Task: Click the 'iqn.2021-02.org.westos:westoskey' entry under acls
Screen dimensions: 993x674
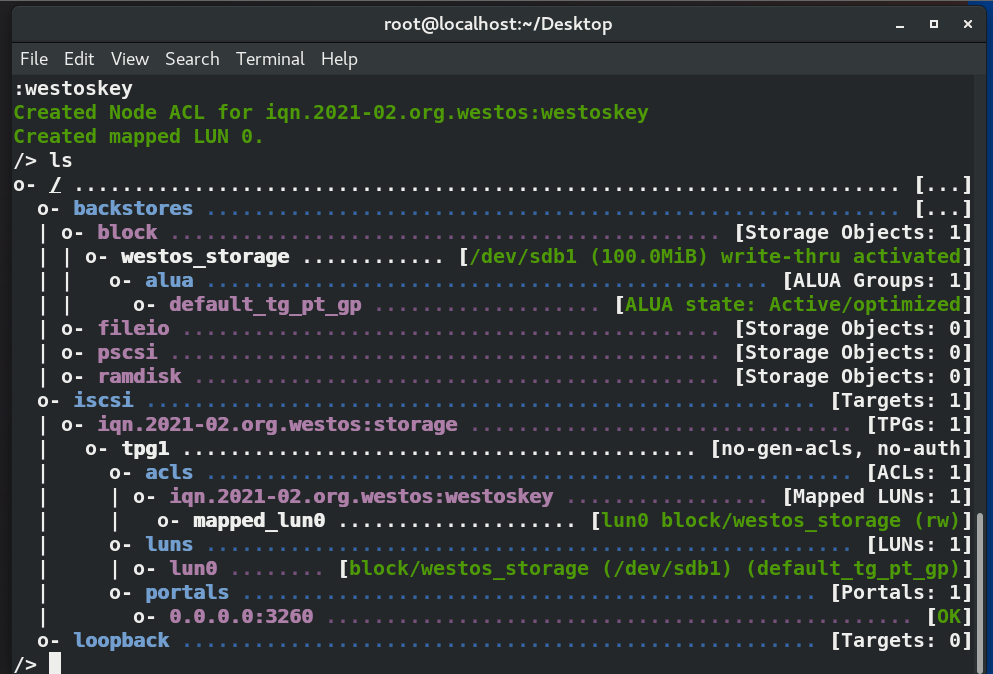Action: coord(362,497)
